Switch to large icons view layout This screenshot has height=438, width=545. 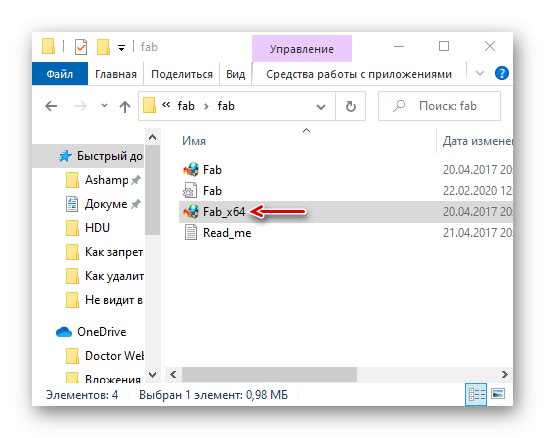click(x=498, y=394)
